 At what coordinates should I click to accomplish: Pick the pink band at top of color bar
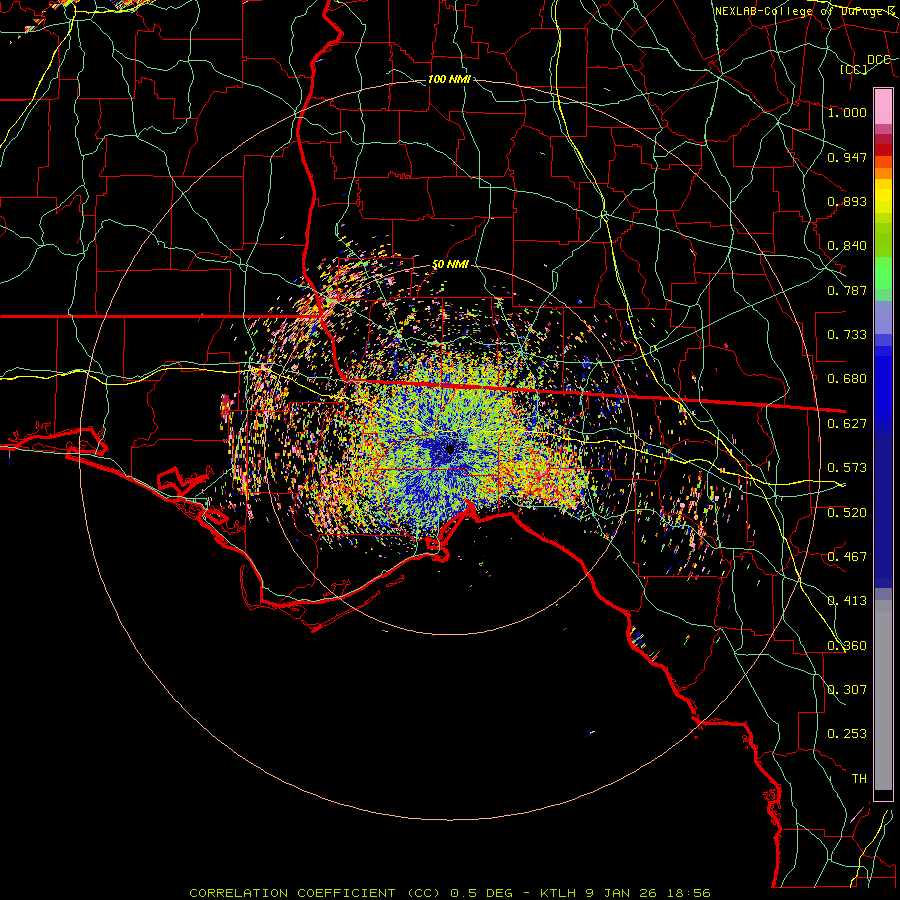883,107
